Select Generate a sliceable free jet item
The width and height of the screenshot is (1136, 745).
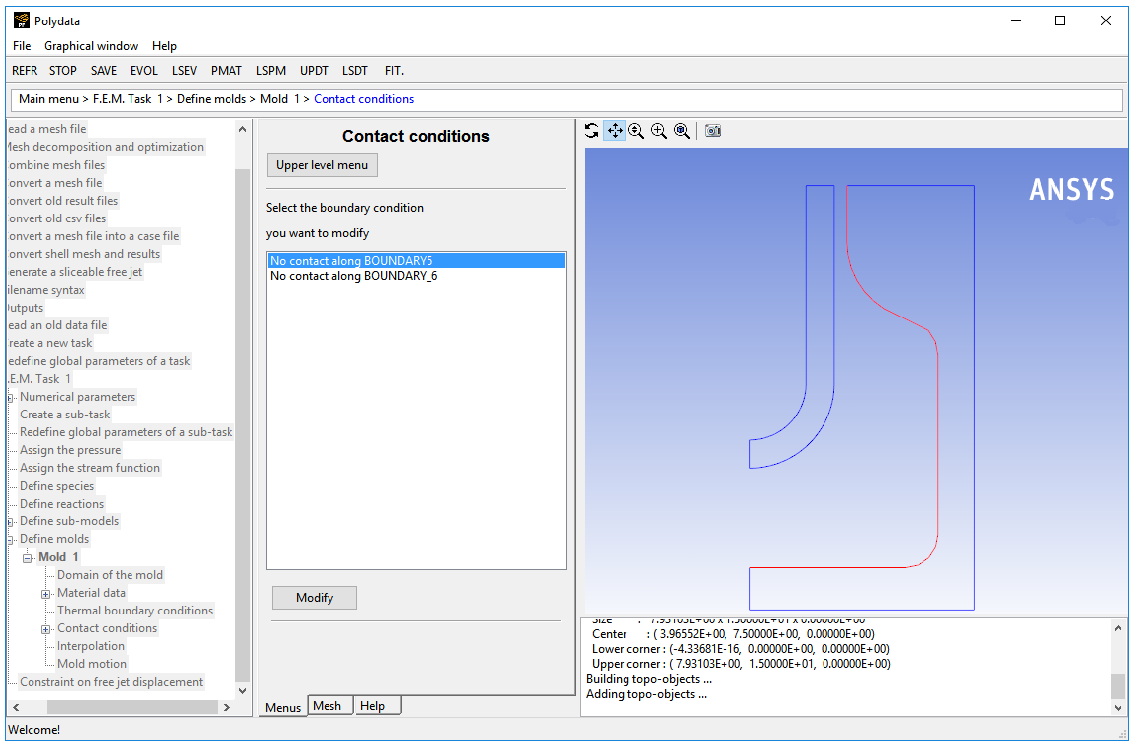point(75,272)
